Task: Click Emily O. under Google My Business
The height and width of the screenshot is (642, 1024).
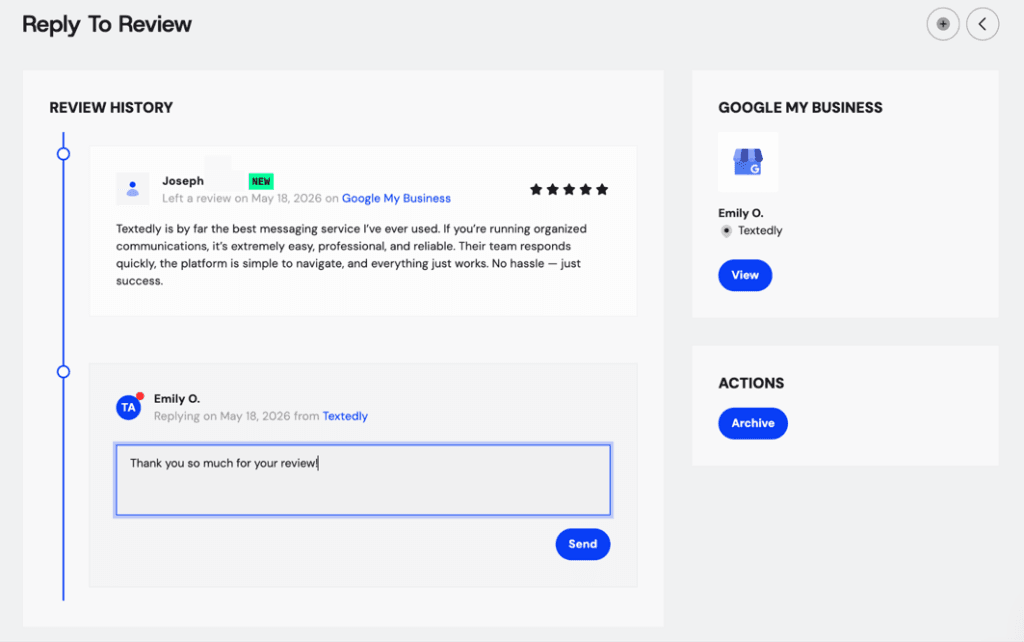Action: pyautogui.click(x=741, y=213)
